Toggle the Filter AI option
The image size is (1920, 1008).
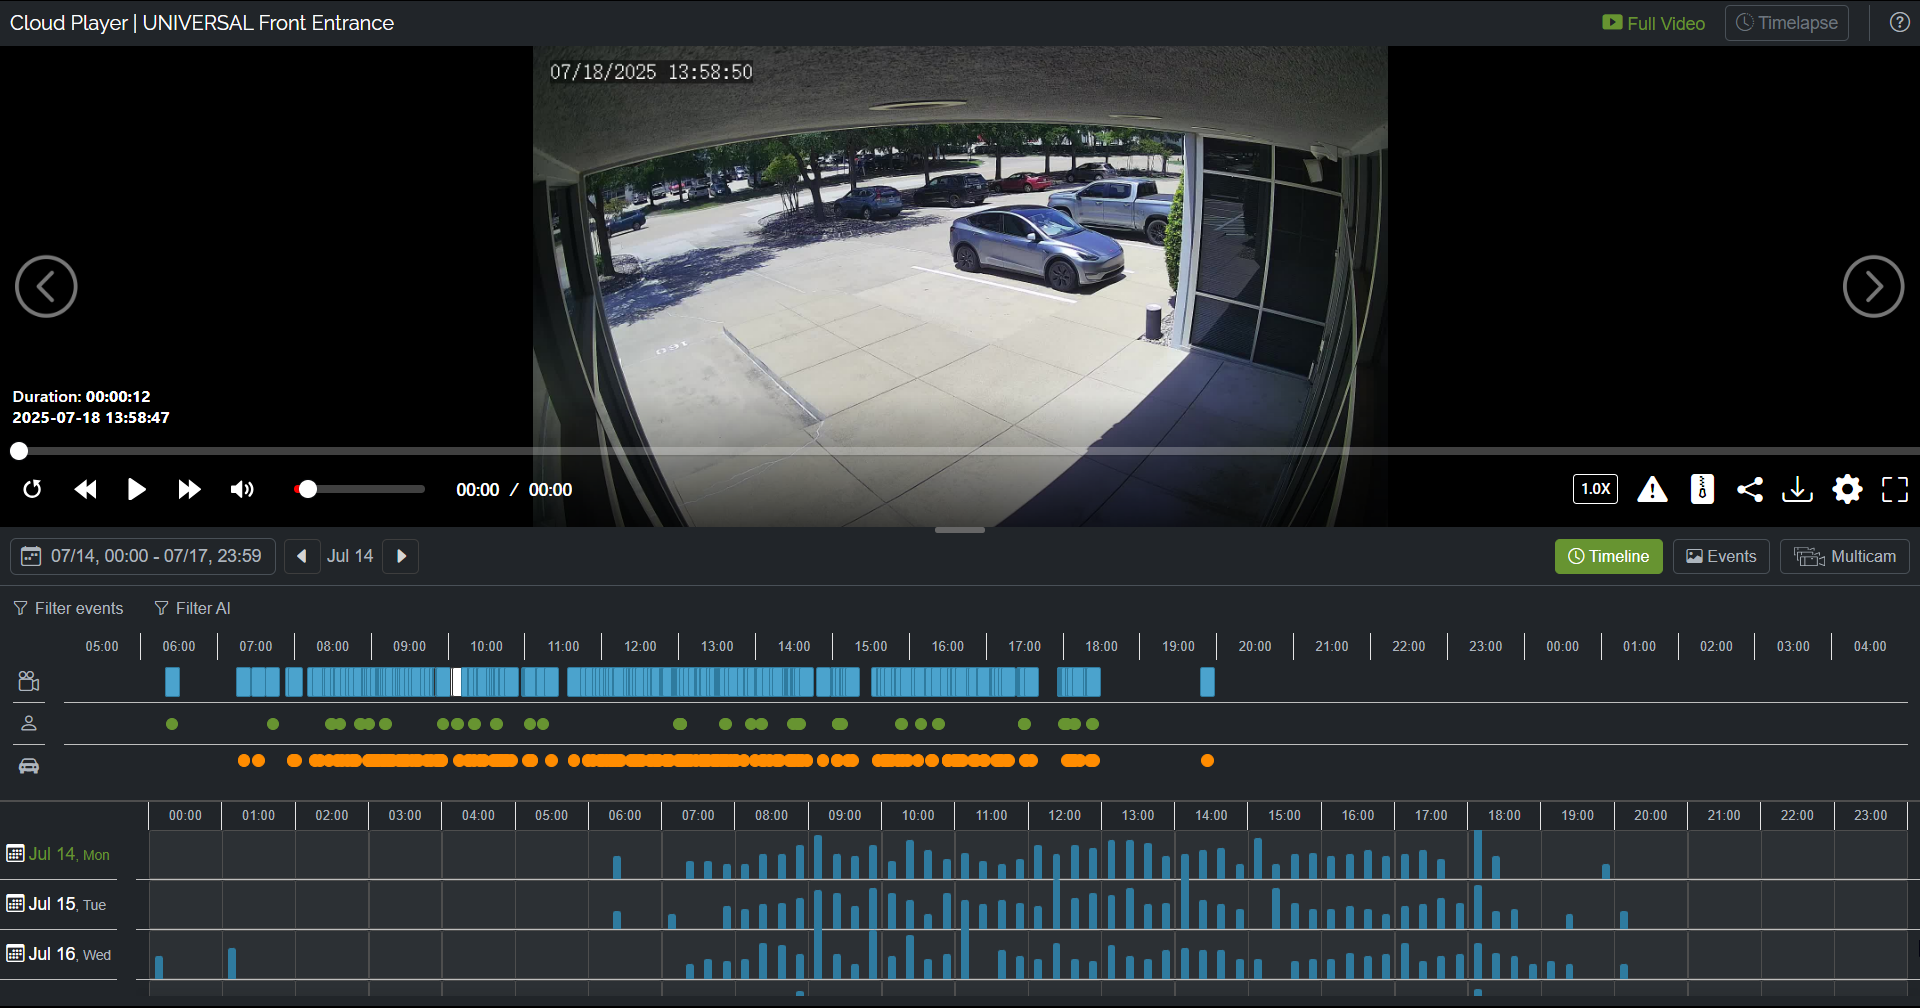[192, 608]
